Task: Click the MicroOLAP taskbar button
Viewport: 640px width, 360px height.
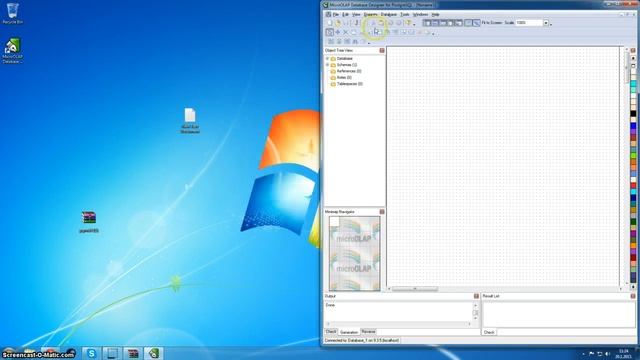Action: 153,353
